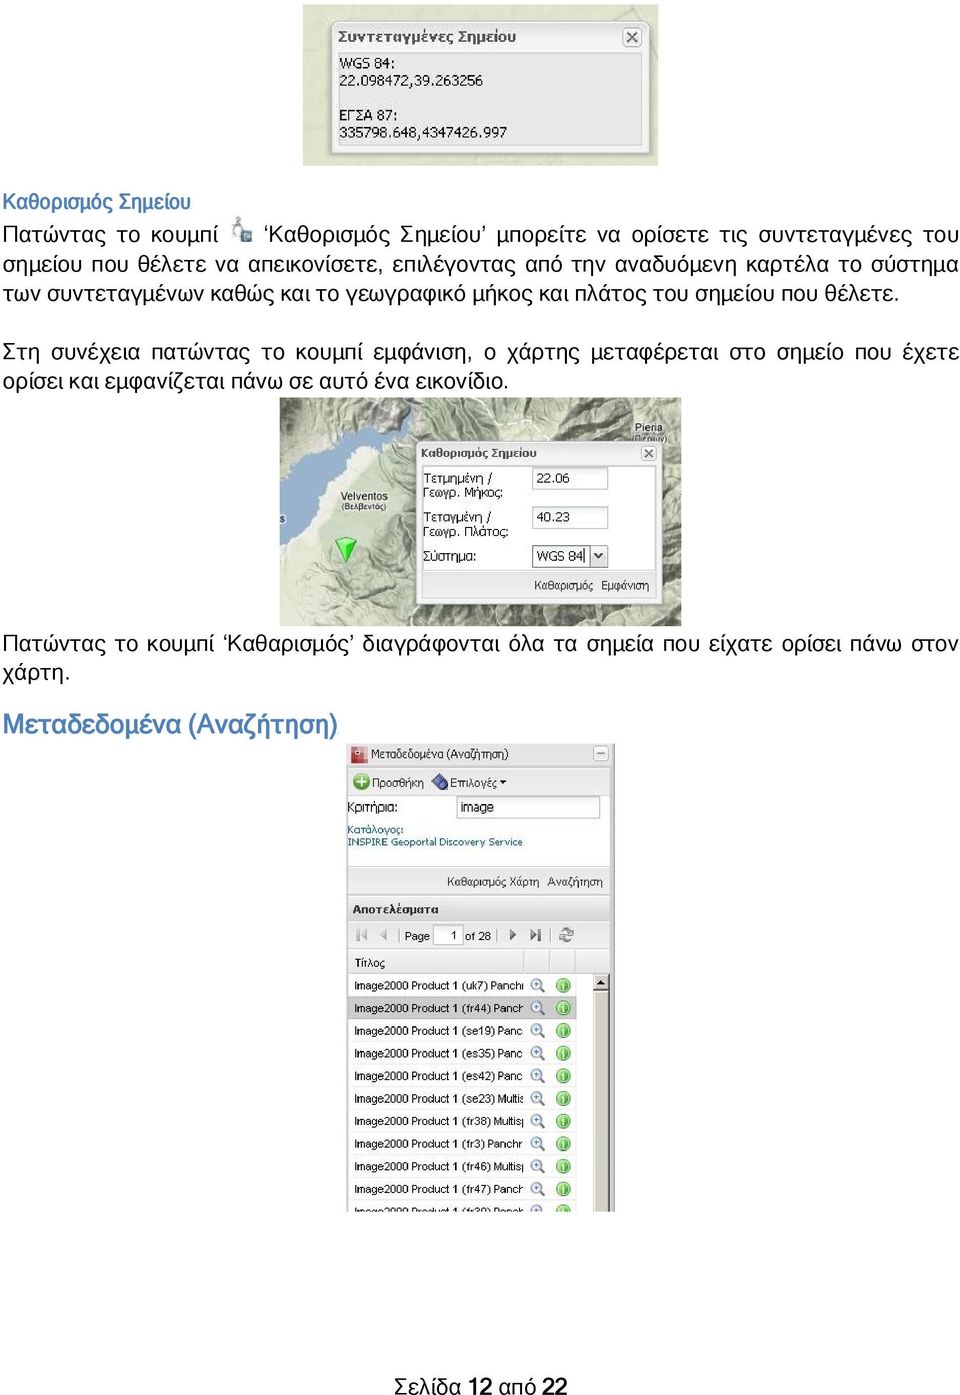Go to previous results page
This screenshot has height=1395, width=960.
[383, 935]
